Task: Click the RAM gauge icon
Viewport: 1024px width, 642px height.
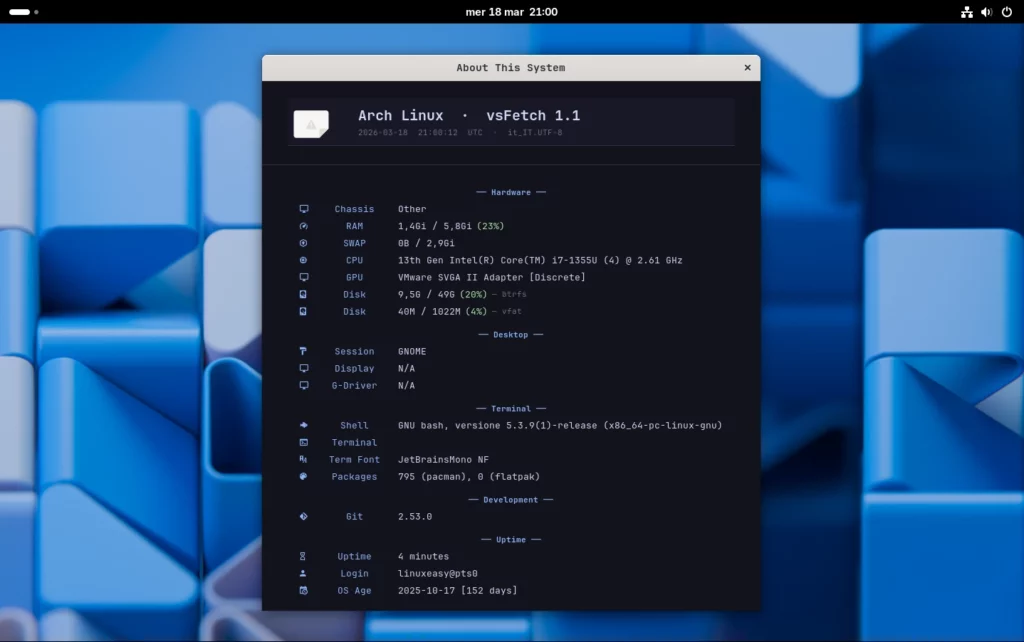Action: pos(304,226)
